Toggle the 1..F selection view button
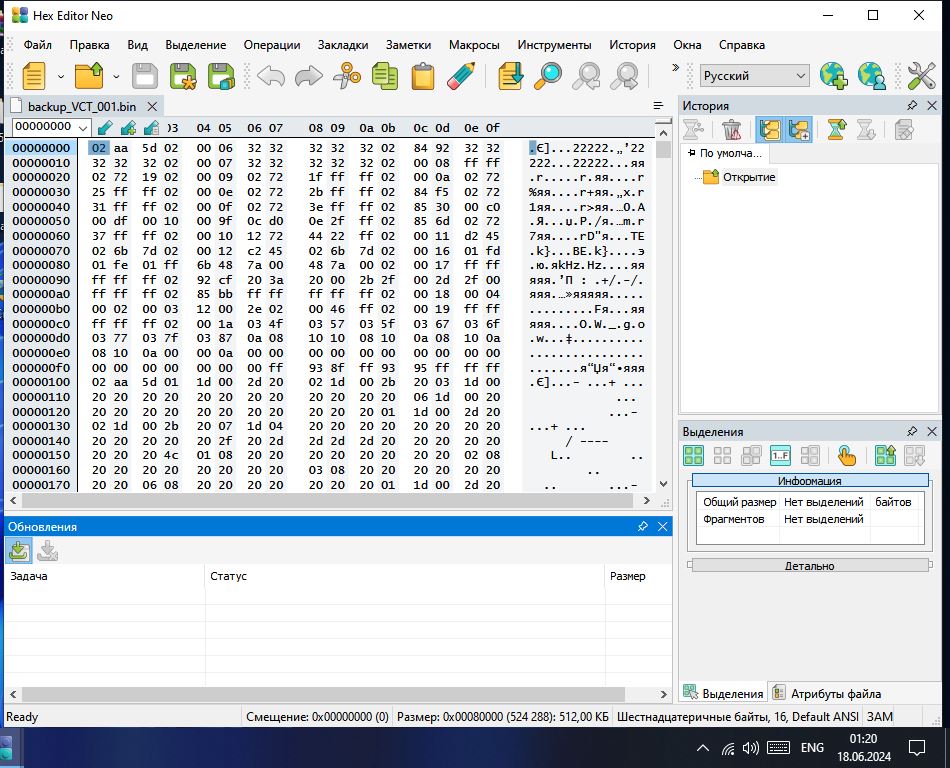 (x=780, y=455)
